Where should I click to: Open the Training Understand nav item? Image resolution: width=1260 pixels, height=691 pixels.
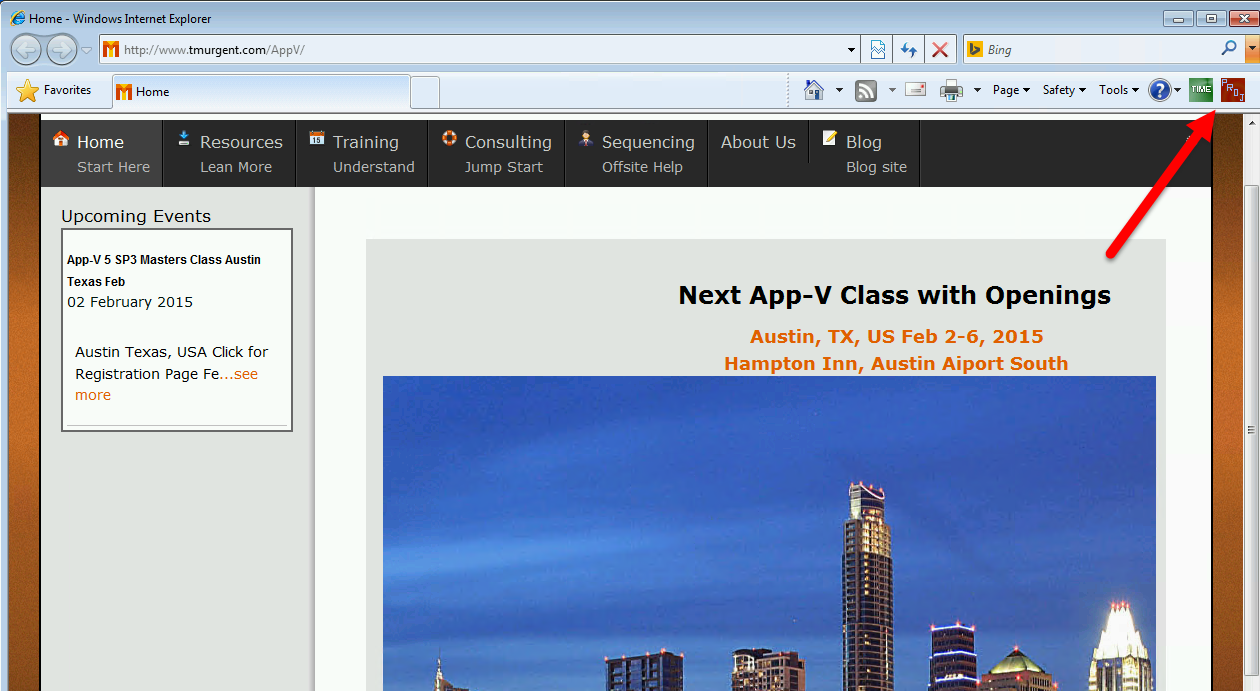[362, 153]
